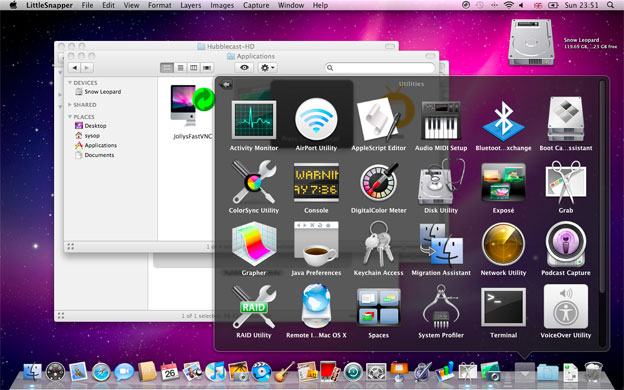The image size is (624, 390).
Task: Open the Layers menu
Action: point(191,5)
